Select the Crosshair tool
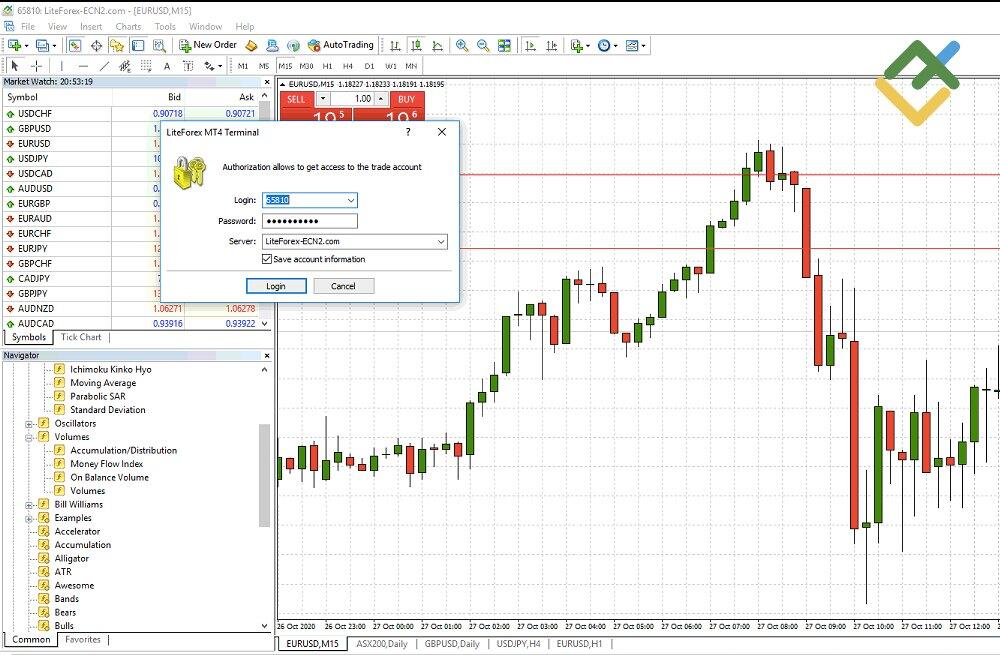The width and height of the screenshot is (1000, 655). [34, 66]
